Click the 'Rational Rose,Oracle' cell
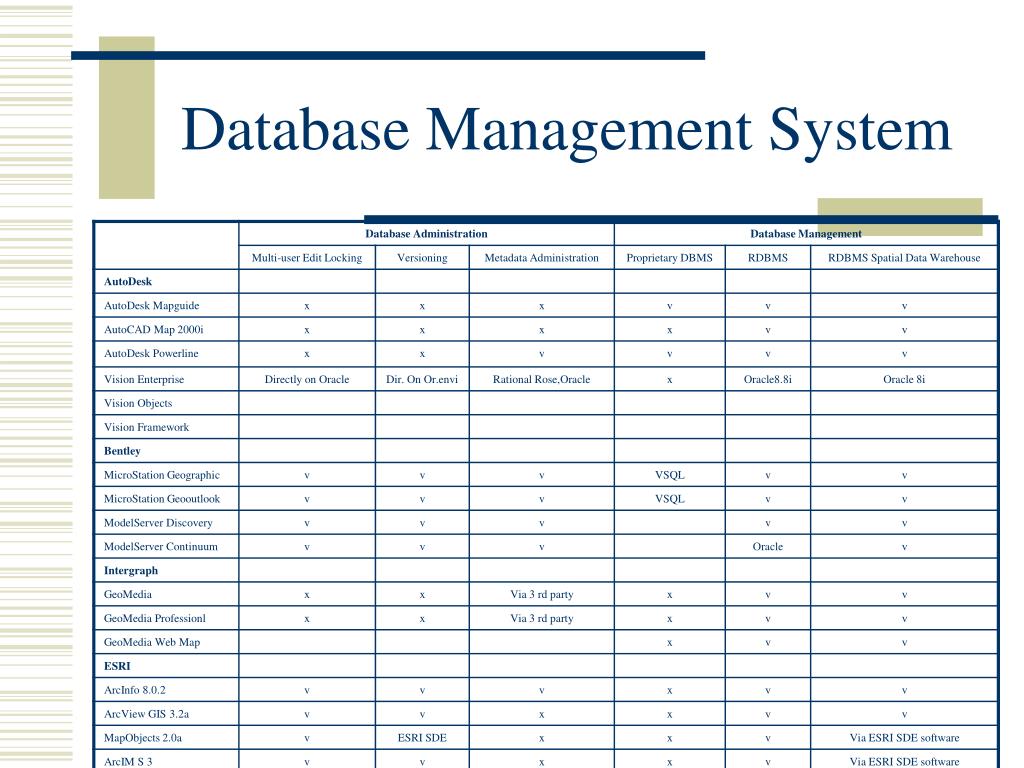This screenshot has height=768, width=1024. (541, 379)
